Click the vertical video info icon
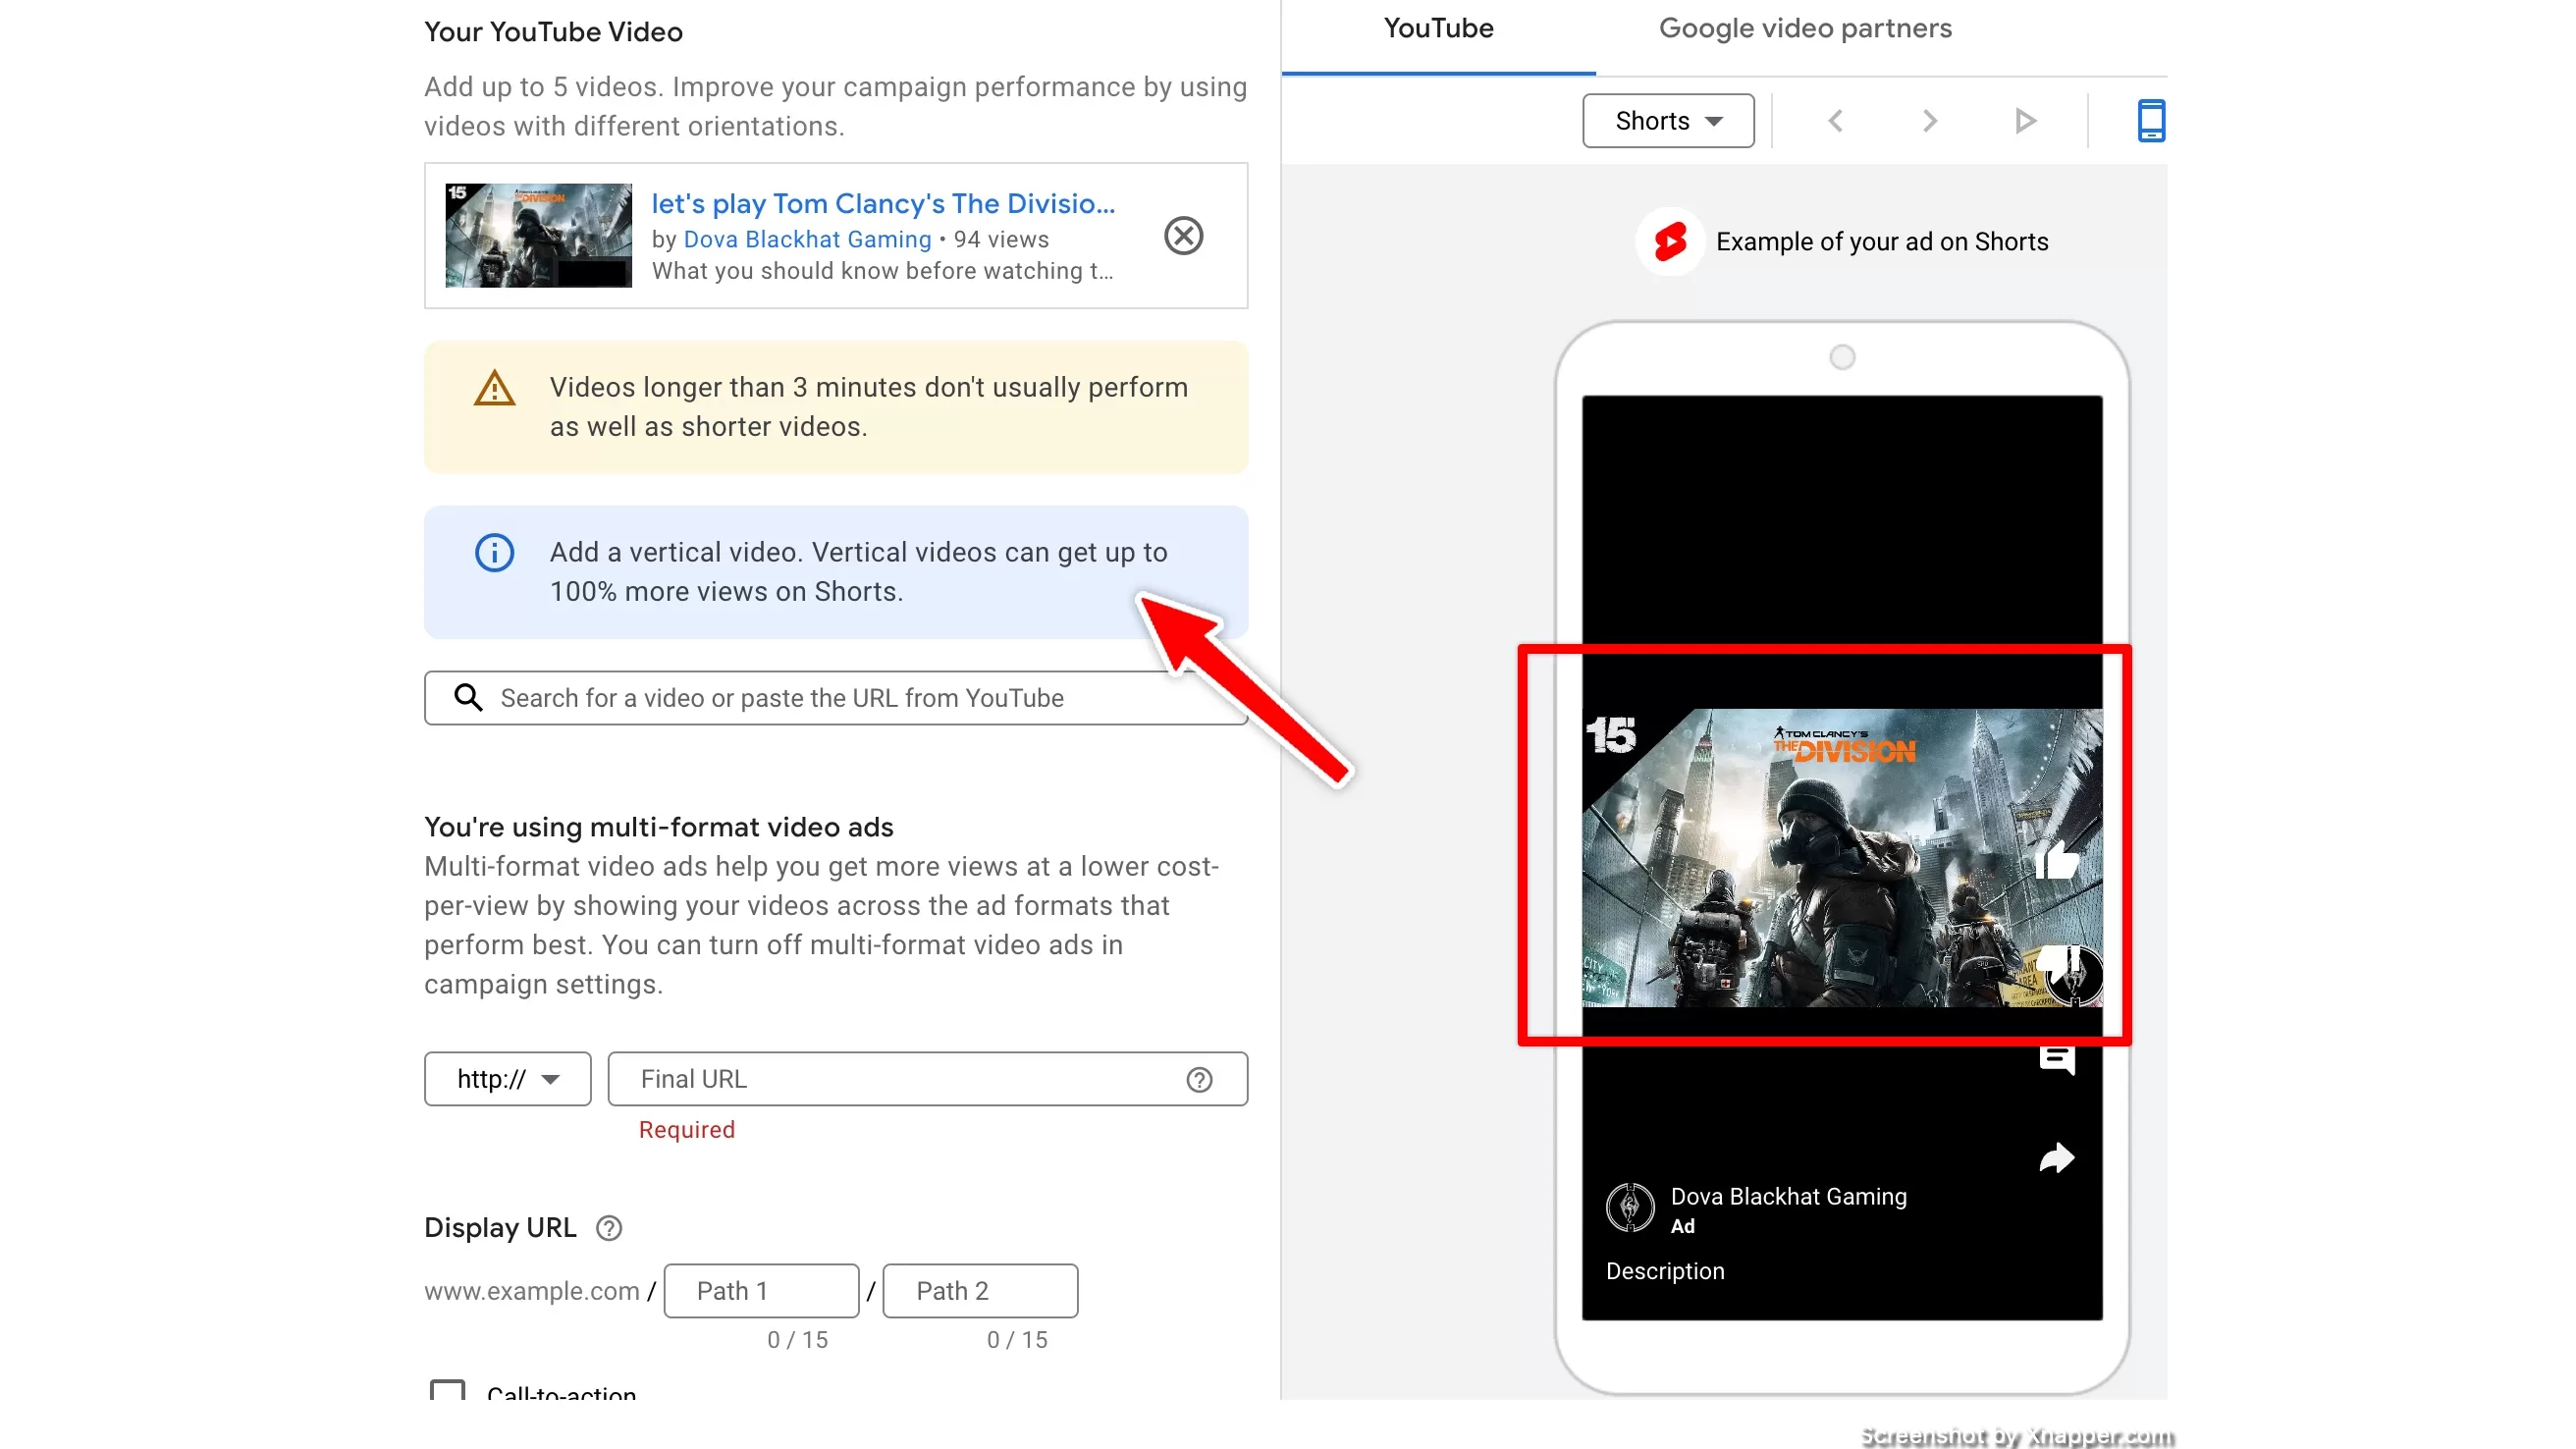This screenshot has height=1449, width=2576. coord(494,553)
